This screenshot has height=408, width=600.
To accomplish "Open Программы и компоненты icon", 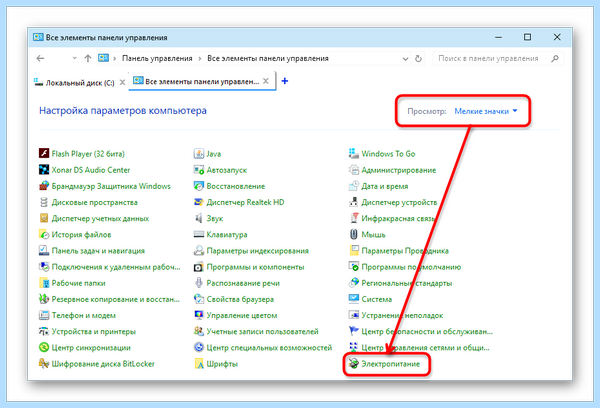I will 199,267.
